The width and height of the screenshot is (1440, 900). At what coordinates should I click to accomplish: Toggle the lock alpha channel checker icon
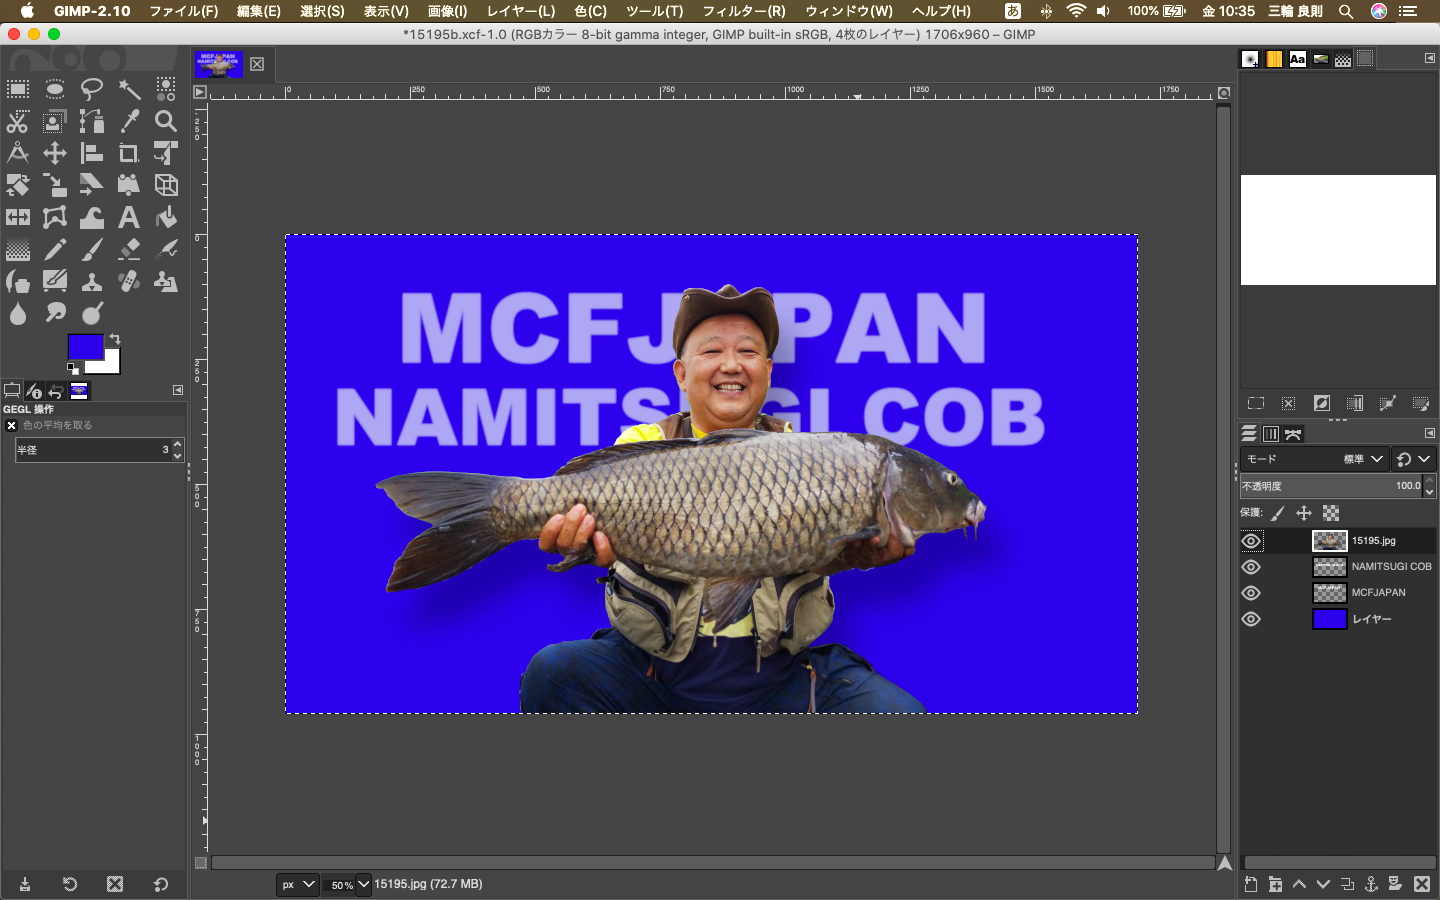coord(1331,513)
